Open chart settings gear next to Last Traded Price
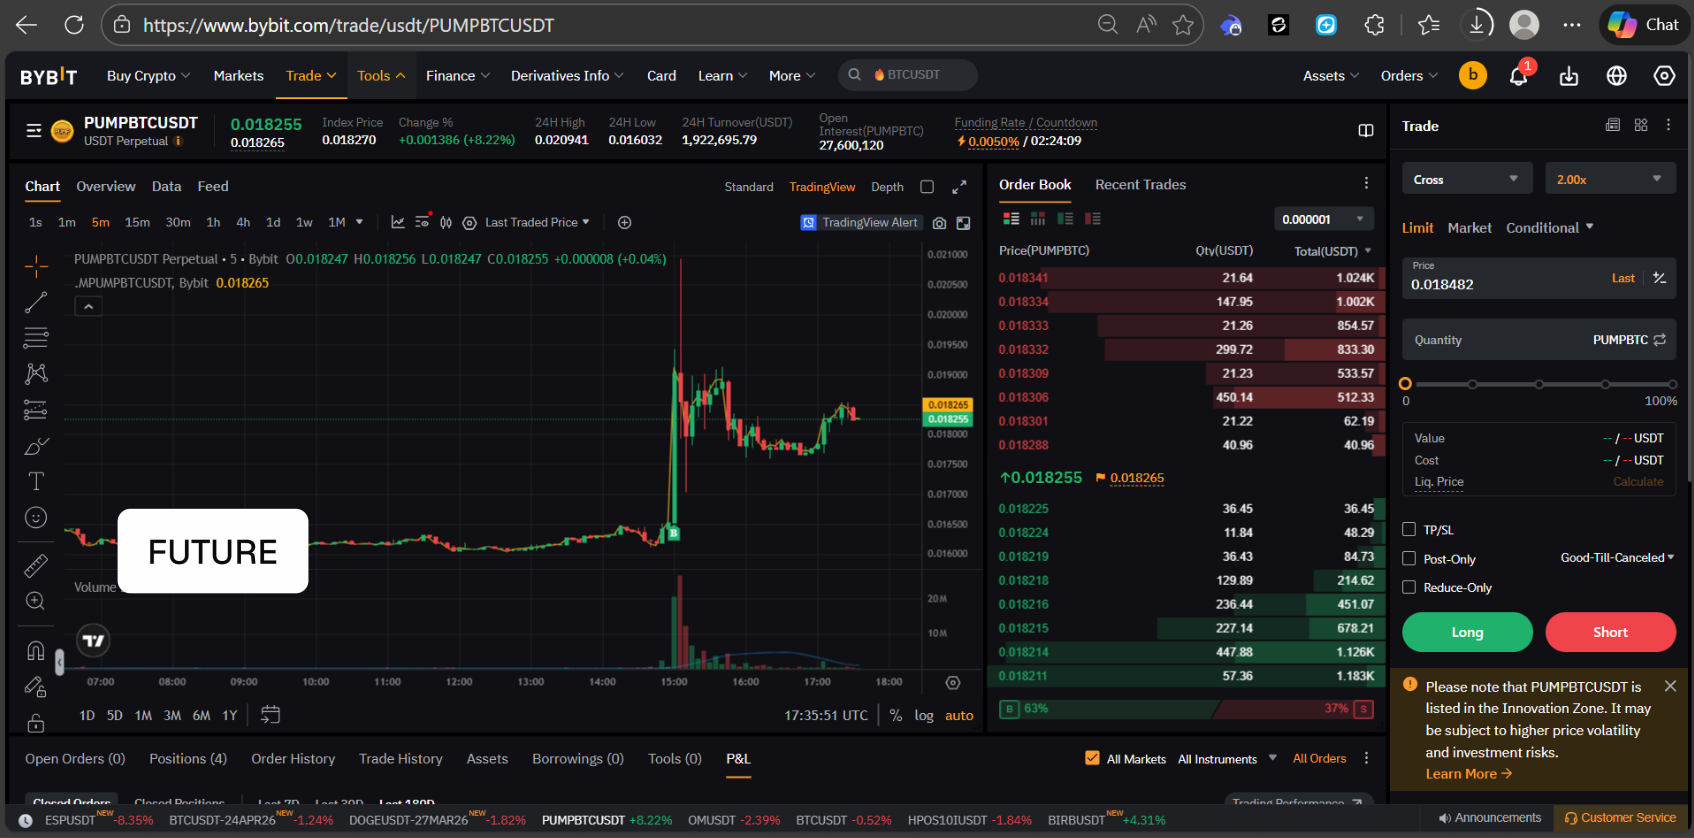Image resolution: width=1694 pixels, height=838 pixels. click(469, 222)
